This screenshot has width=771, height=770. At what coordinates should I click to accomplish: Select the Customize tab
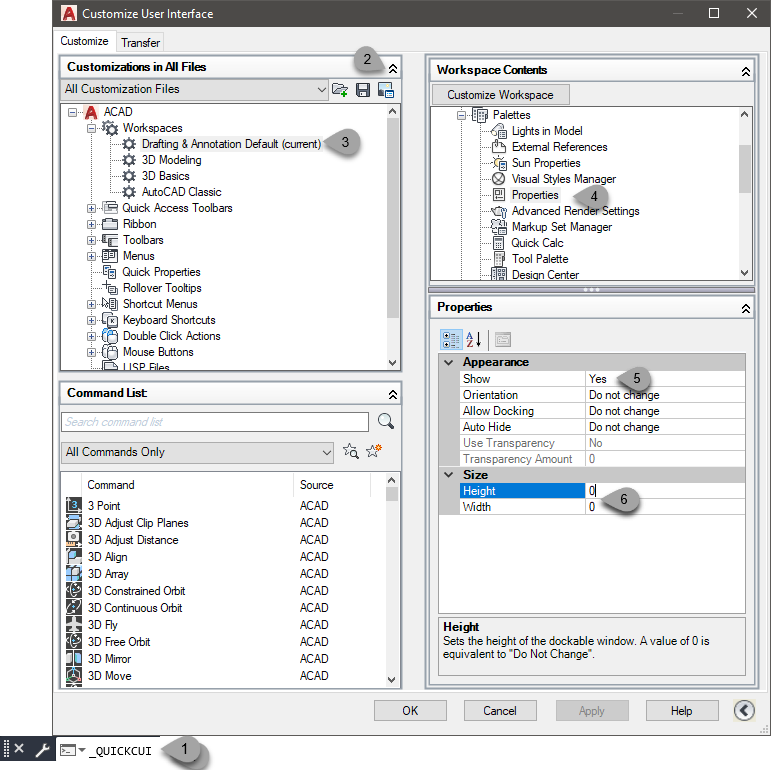coord(84,41)
